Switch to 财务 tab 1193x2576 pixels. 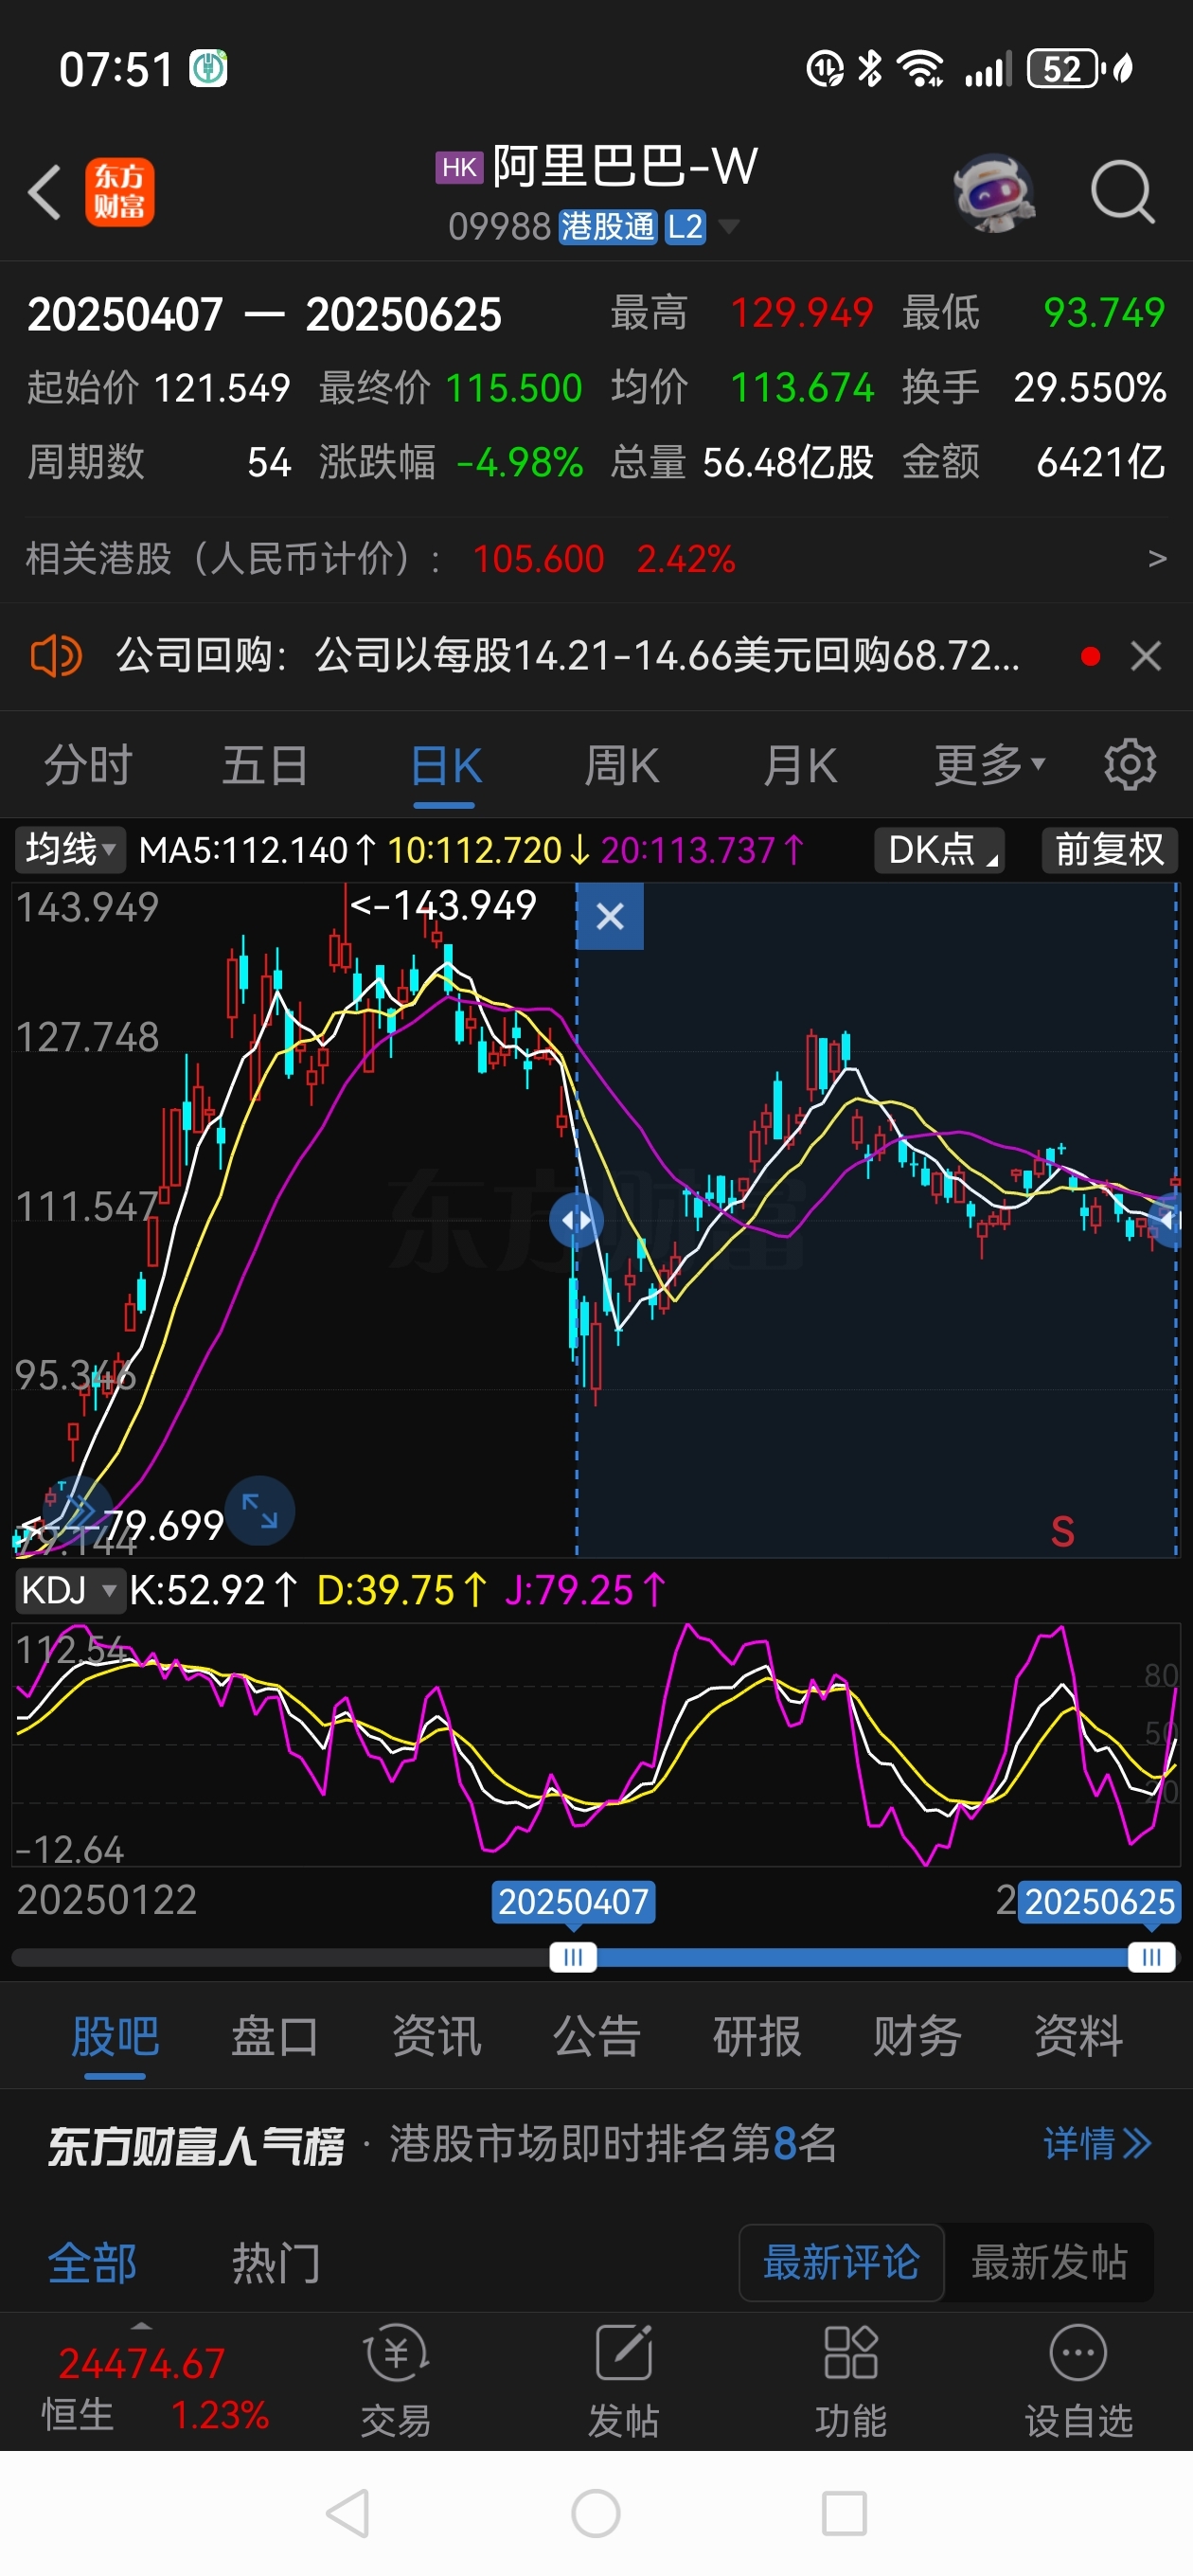coord(917,2037)
